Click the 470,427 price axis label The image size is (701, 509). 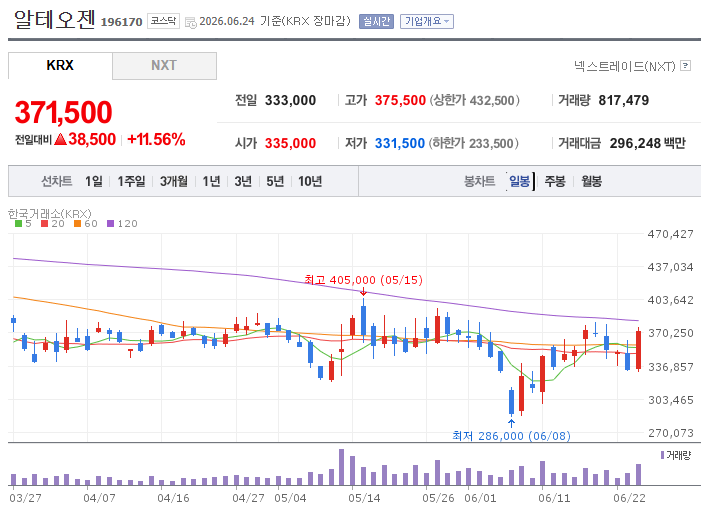(671, 234)
